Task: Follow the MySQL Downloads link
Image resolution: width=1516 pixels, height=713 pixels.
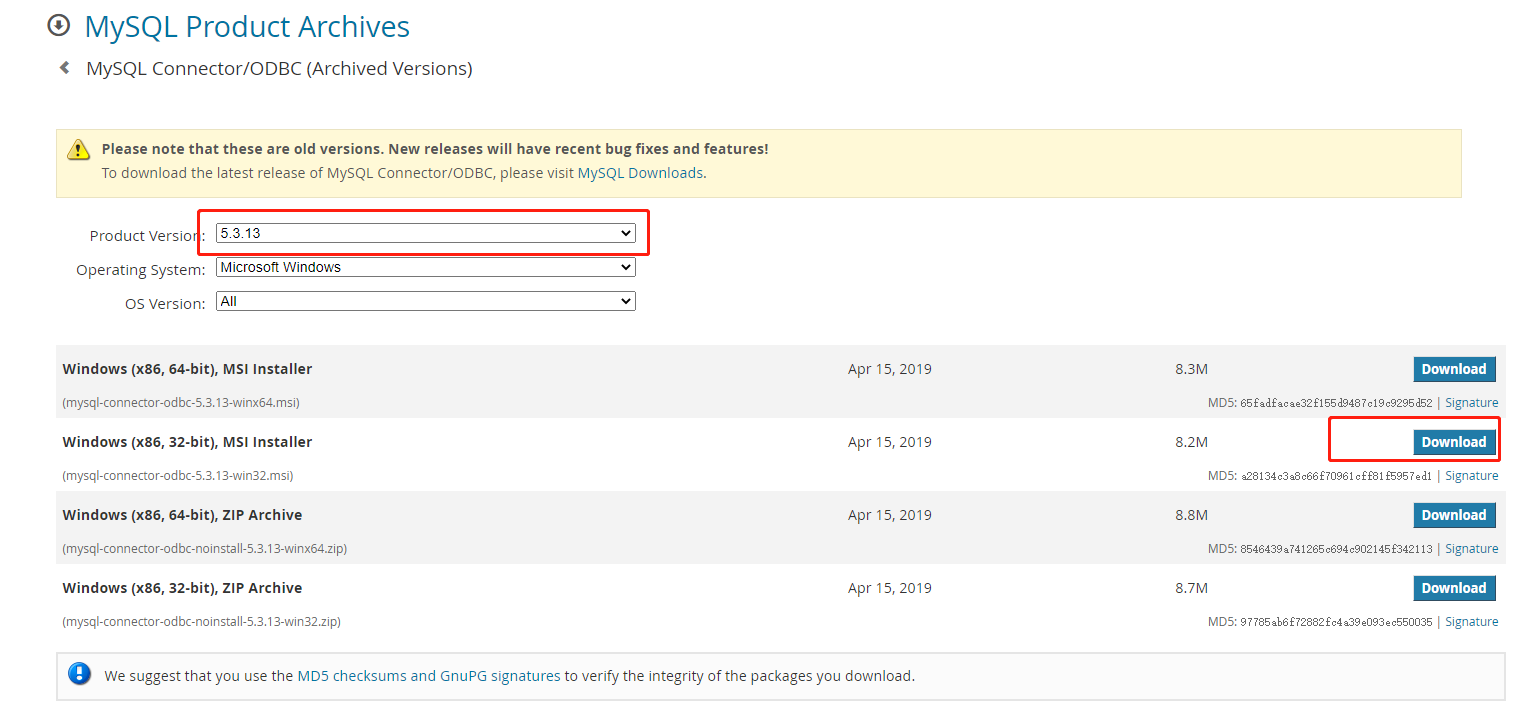Action: tap(640, 172)
